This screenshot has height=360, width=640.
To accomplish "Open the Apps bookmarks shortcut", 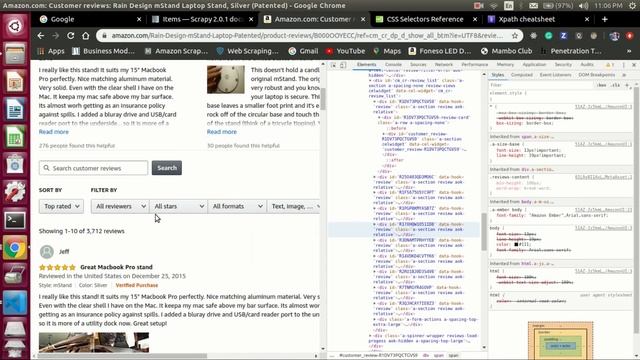I will 51,51.
